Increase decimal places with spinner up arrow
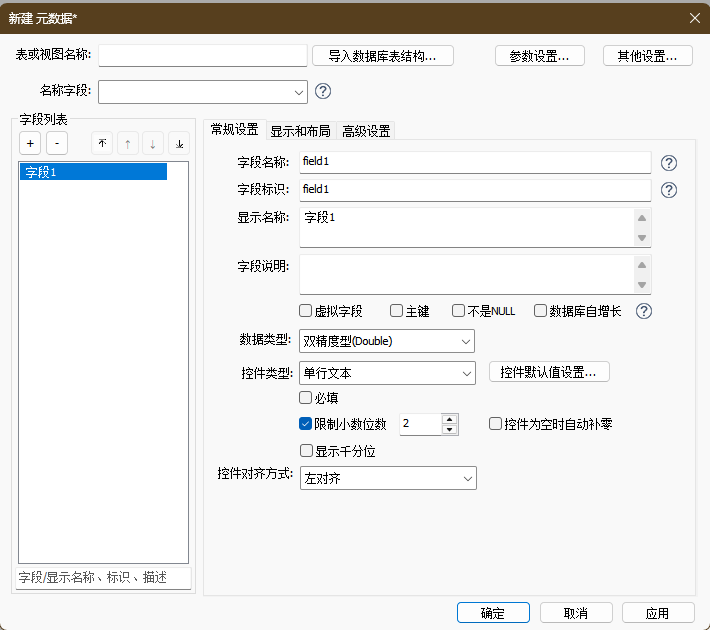710x630 pixels. [x=450, y=419]
